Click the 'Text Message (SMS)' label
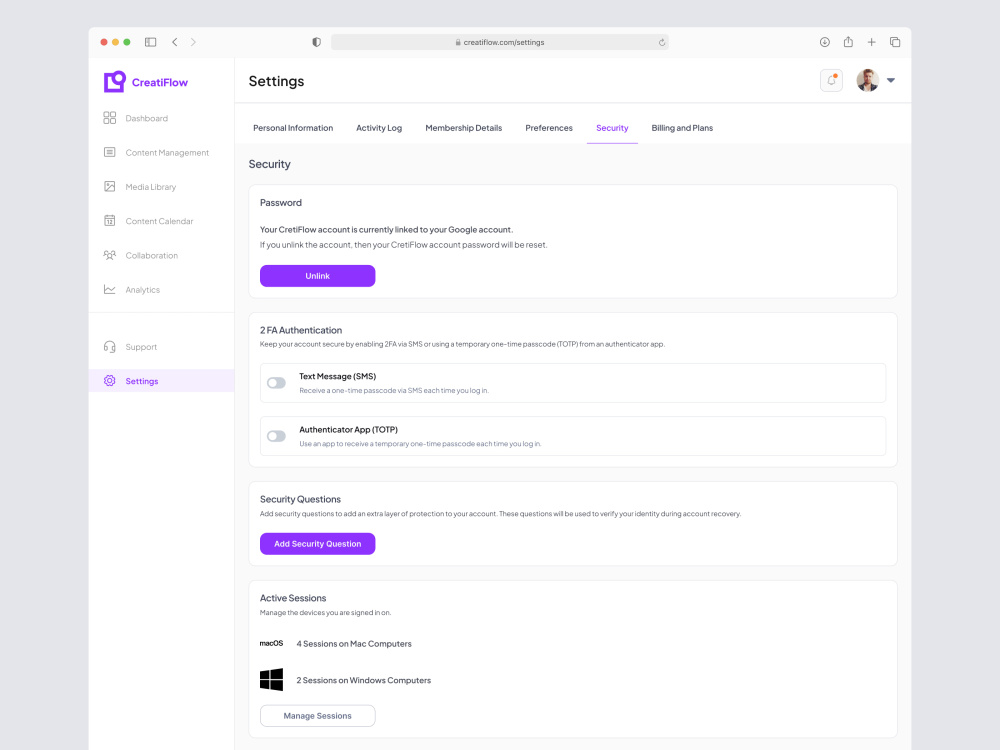This screenshot has width=1000, height=750. (x=337, y=376)
